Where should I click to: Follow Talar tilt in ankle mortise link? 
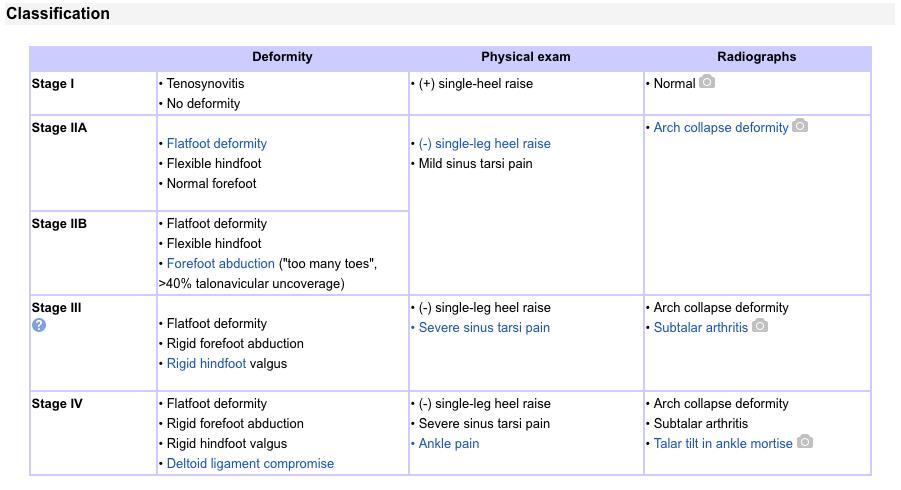[x=722, y=443]
